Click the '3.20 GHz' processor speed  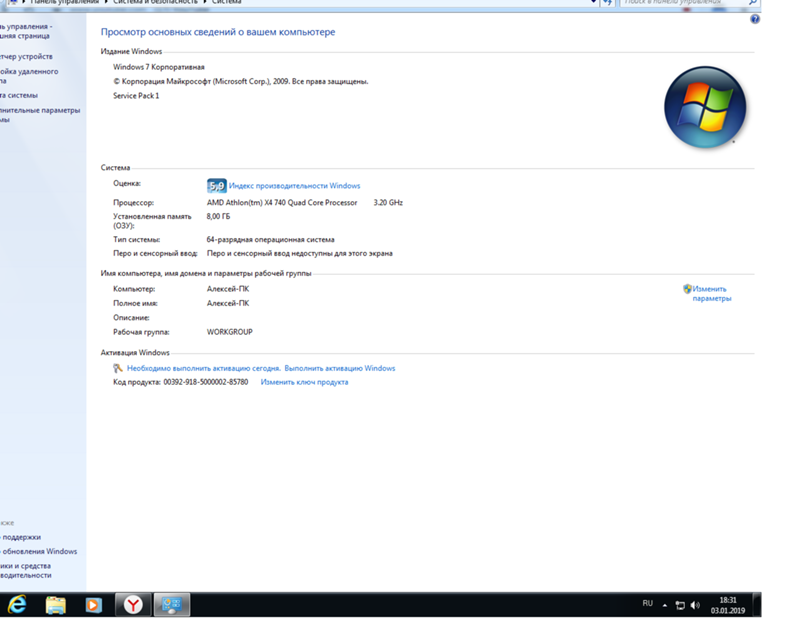(x=388, y=203)
